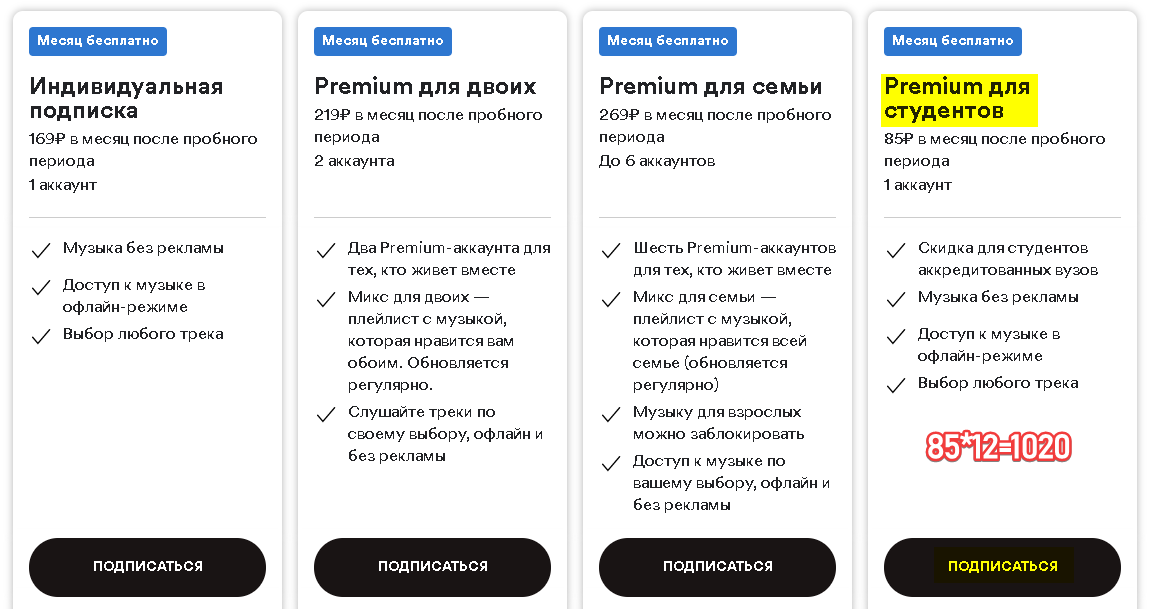Image resolution: width=1156 pixels, height=609 pixels.
Task: Click checkmark beside "Слушайте треки по своему выбору"
Action: pos(326,414)
